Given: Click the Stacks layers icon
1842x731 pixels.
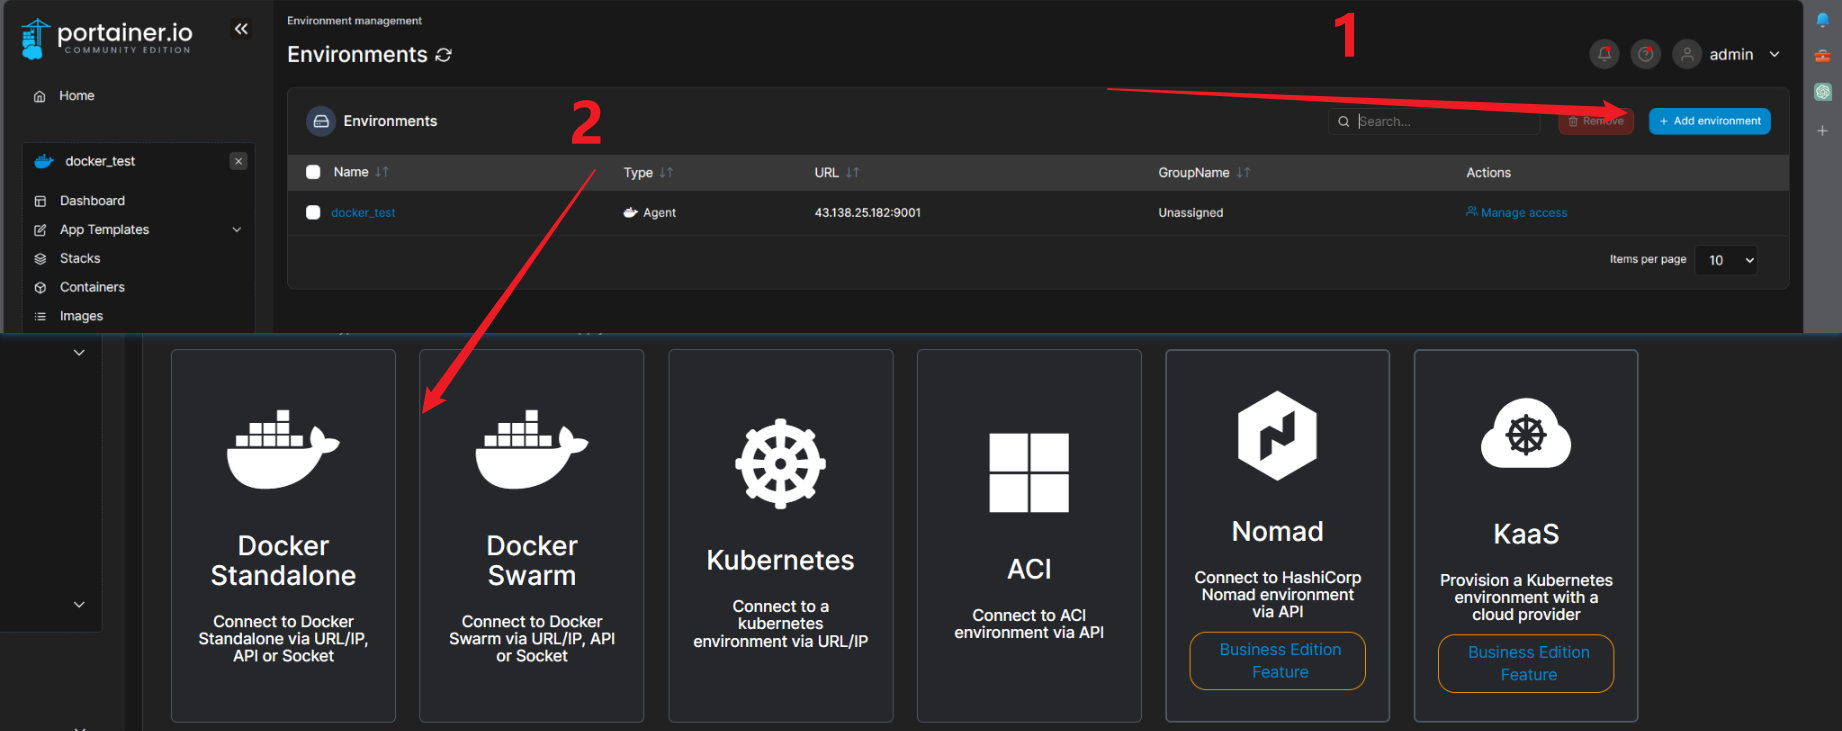Looking at the screenshot, I should click(x=40, y=259).
